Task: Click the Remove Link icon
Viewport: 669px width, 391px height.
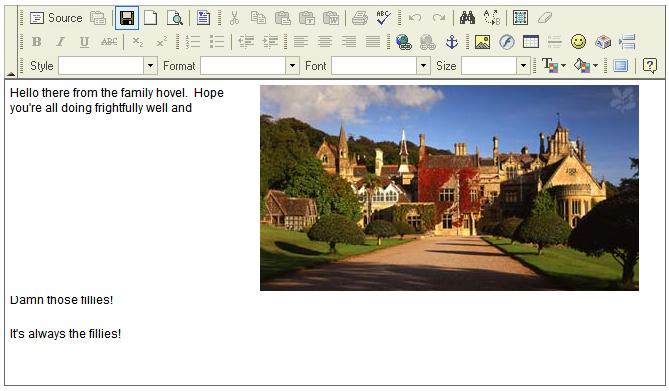Action: tap(428, 42)
